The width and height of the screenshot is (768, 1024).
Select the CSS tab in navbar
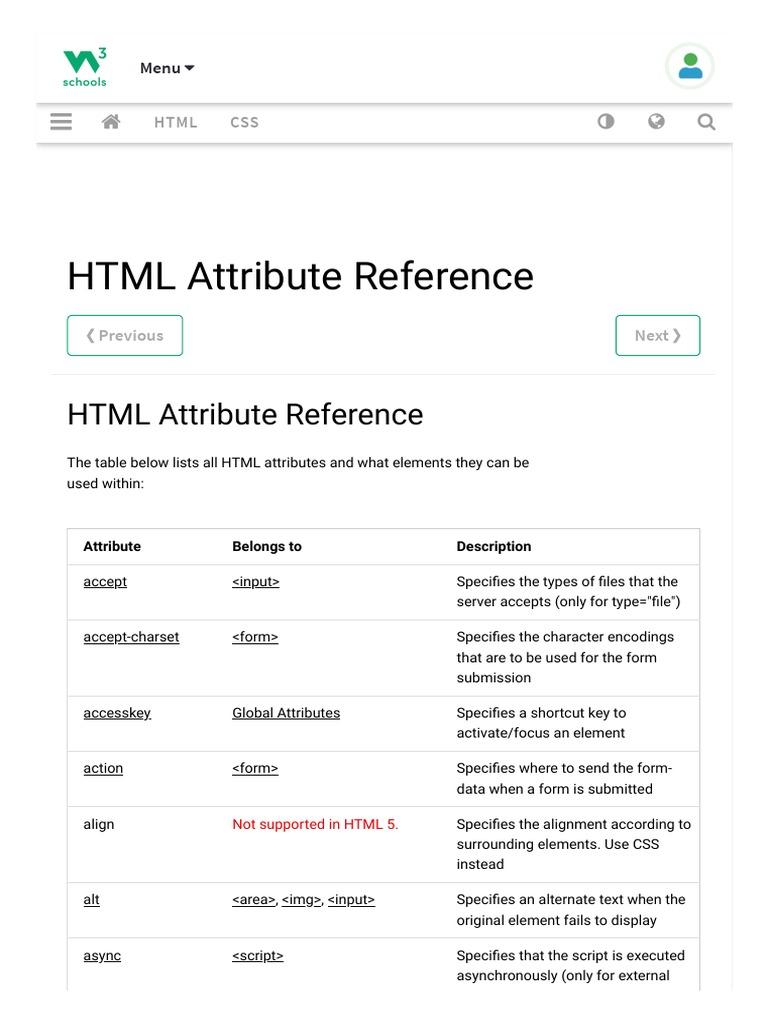[x=244, y=122]
